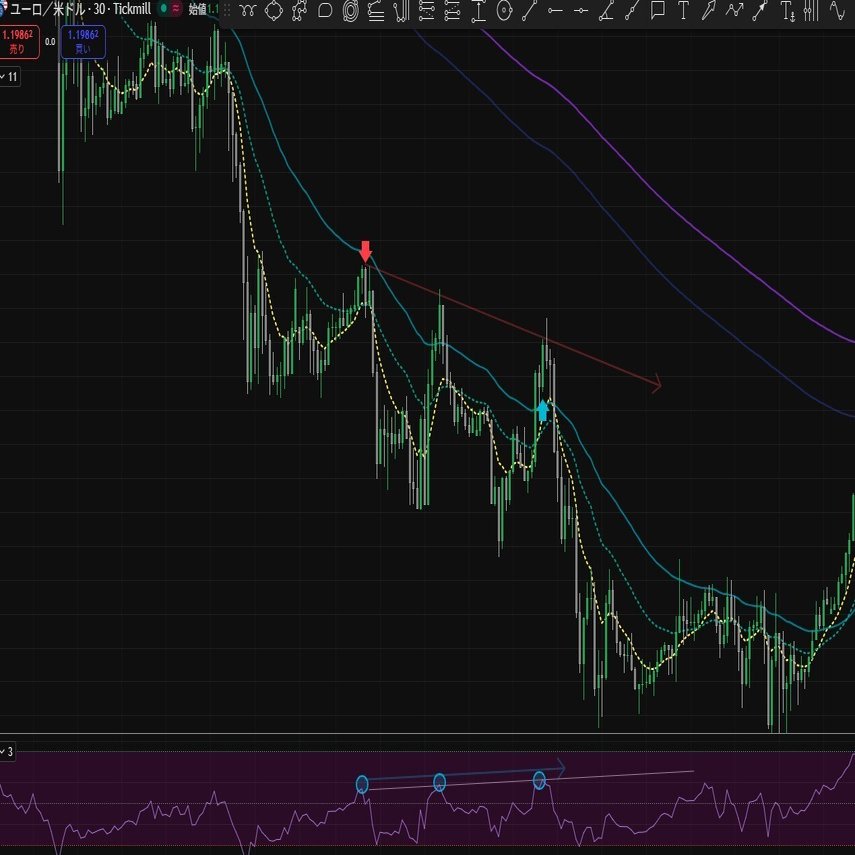The width and height of the screenshot is (855, 855).
Task: Select the double curve drawing tool
Action: tap(248, 10)
